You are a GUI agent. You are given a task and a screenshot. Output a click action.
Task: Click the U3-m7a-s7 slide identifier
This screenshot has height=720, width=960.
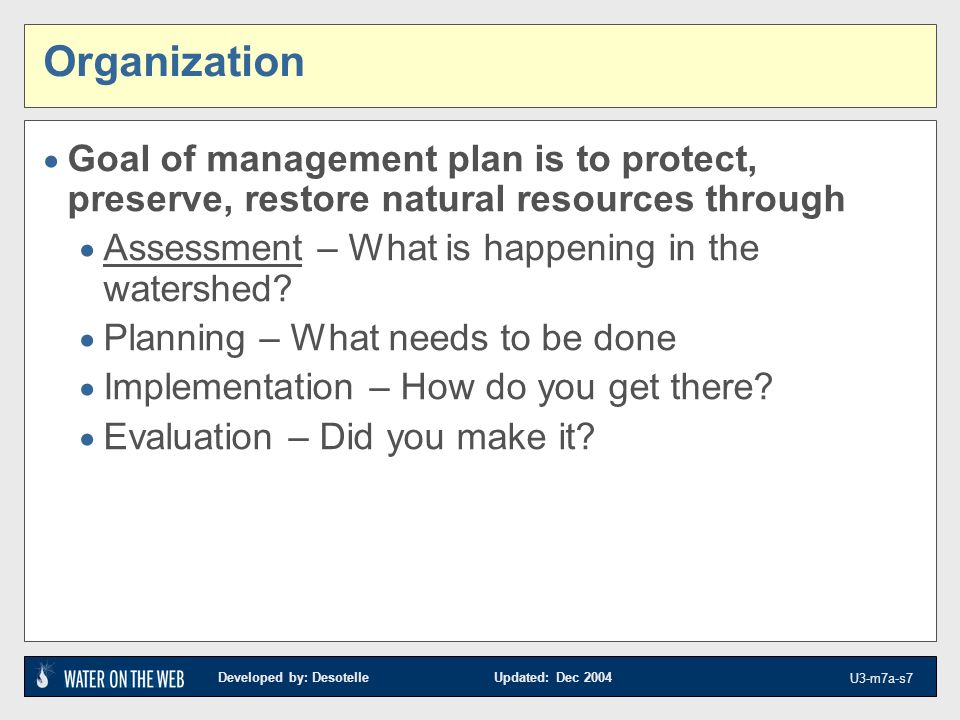pos(881,678)
